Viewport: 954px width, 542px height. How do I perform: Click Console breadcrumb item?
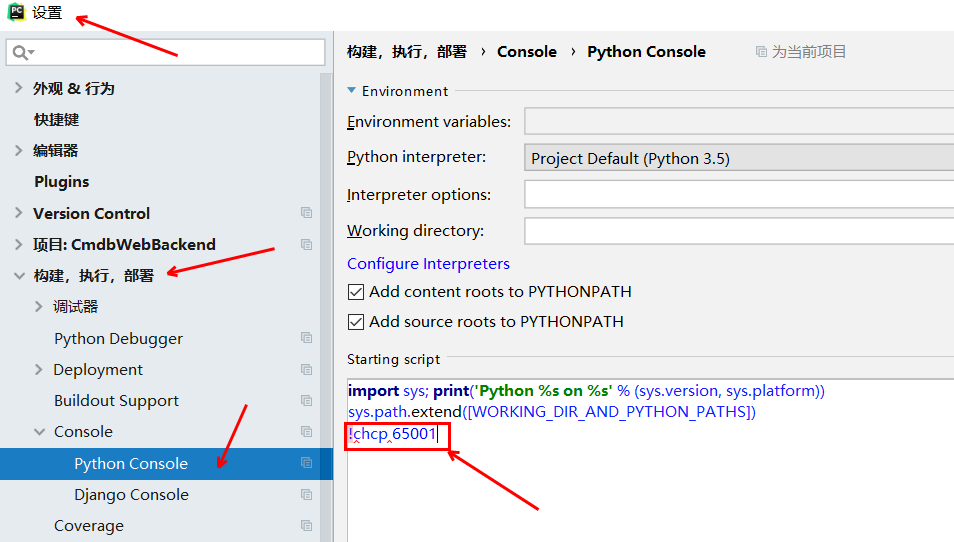[527, 52]
